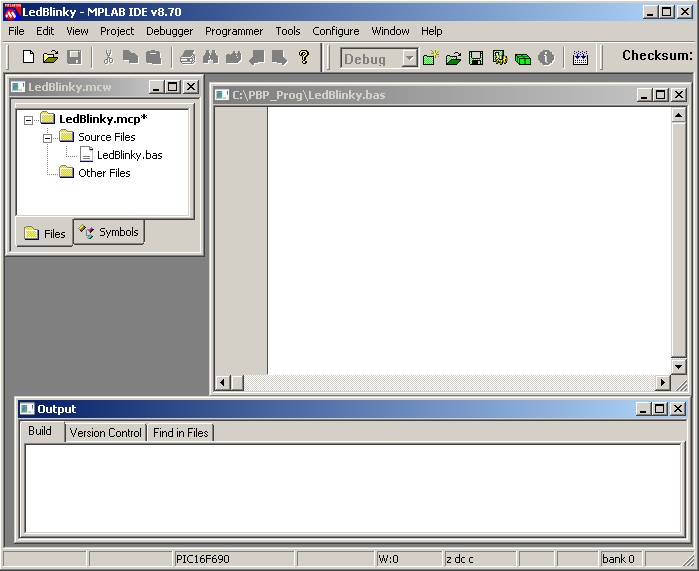This screenshot has height=571, width=699.
Task: Switch to the Version Control tab
Action: click(x=105, y=432)
